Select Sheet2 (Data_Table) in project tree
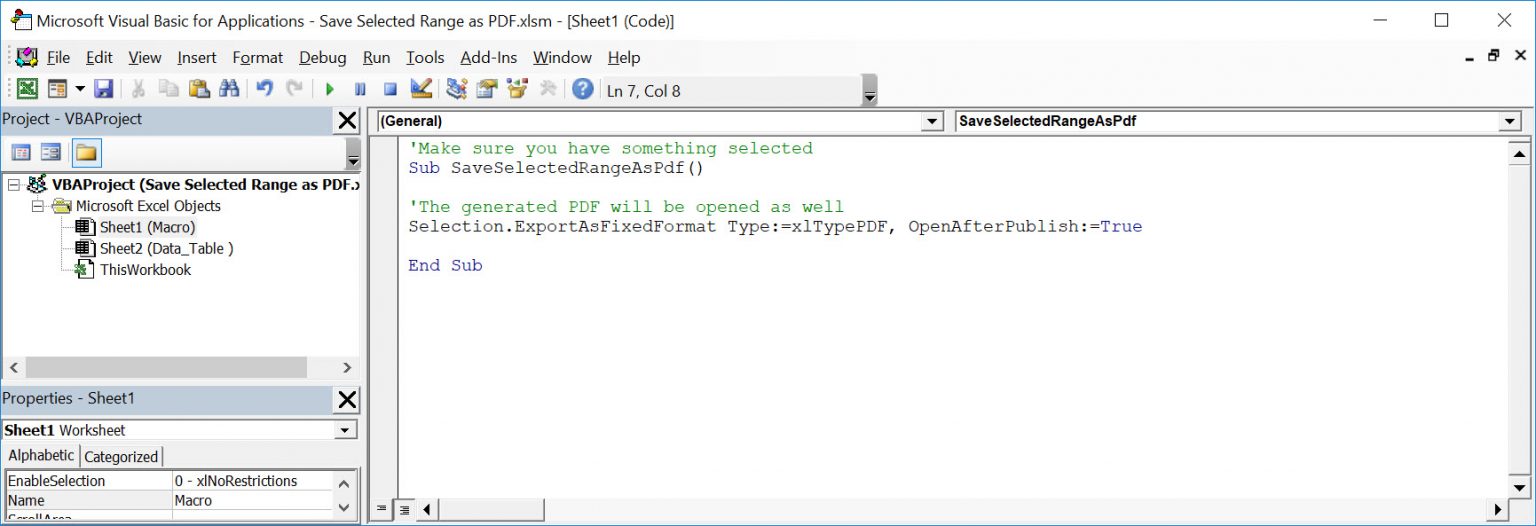Image resolution: width=1536 pixels, height=526 pixels. (x=166, y=248)
